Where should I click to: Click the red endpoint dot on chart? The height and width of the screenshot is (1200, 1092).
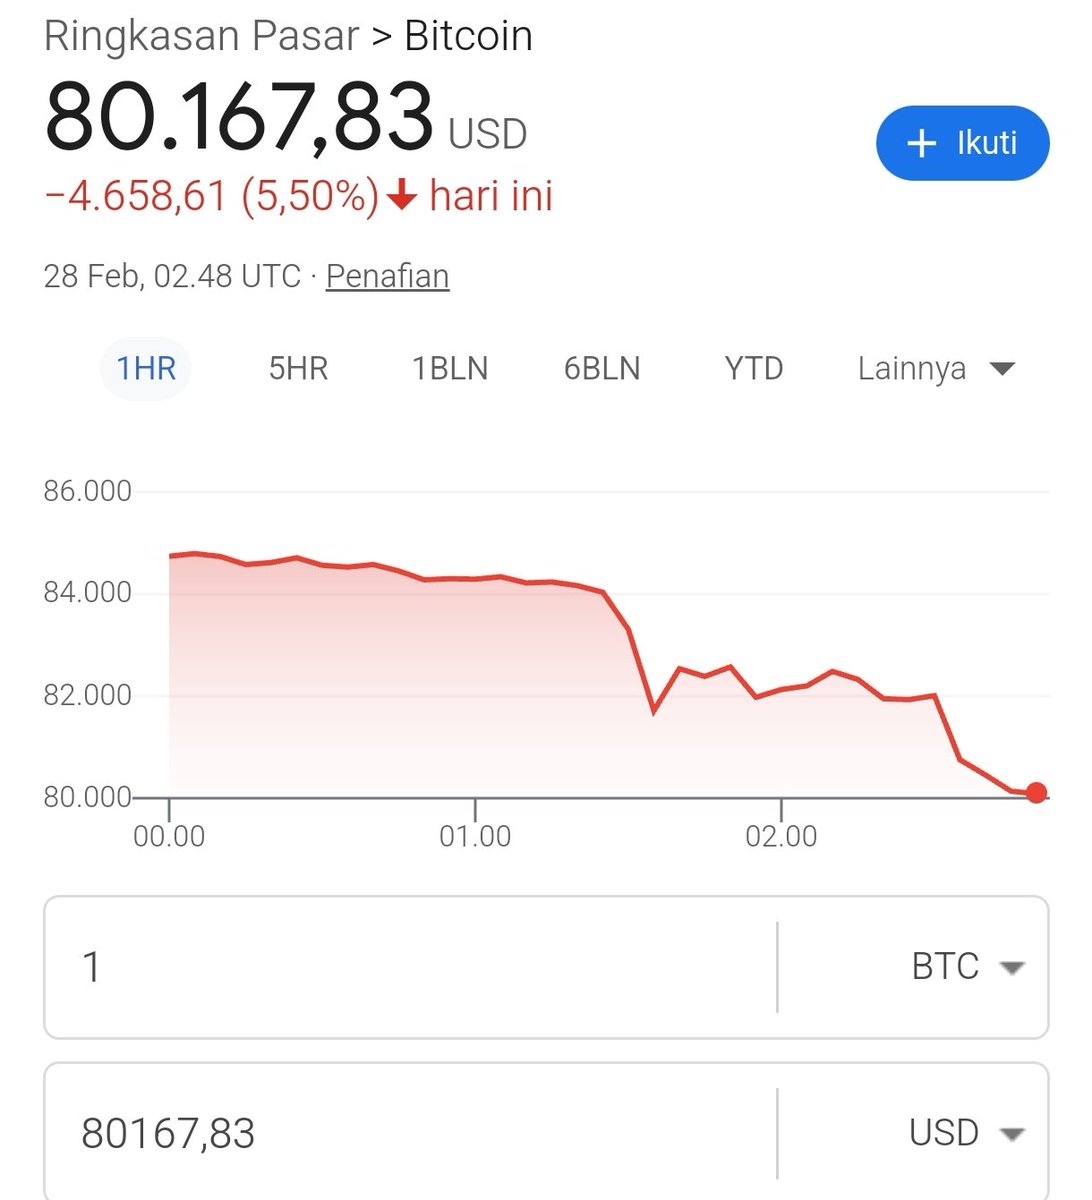1036,793
